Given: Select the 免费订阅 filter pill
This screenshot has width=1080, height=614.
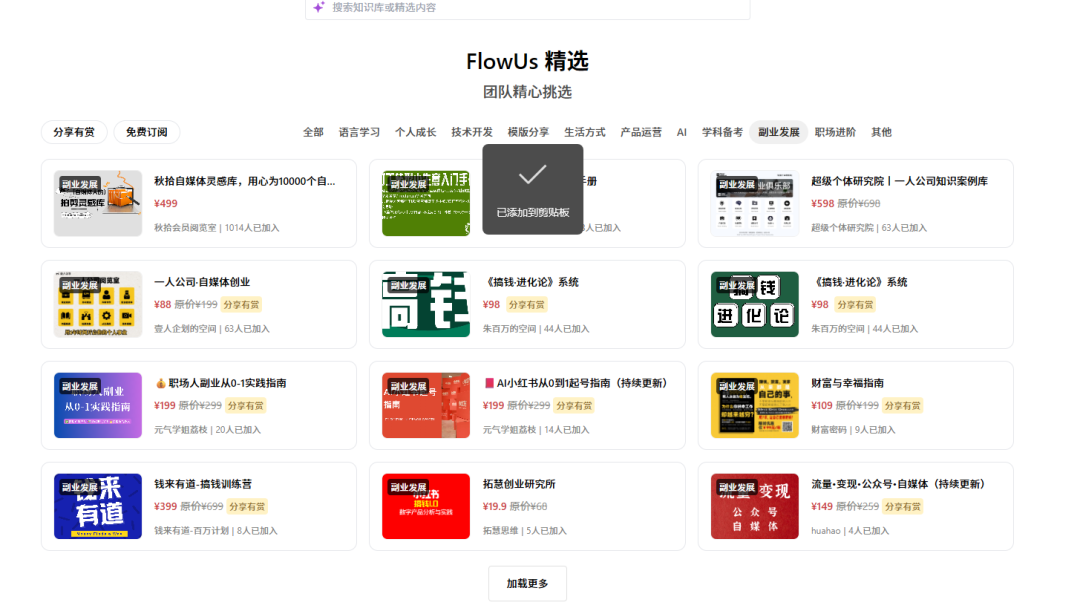Looking at the screenshot, I should (147, 132).
